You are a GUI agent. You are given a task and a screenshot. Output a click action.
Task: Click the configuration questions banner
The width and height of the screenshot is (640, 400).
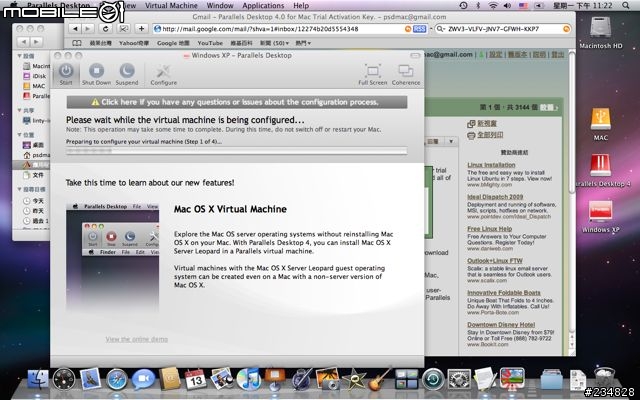coord(237,102)
